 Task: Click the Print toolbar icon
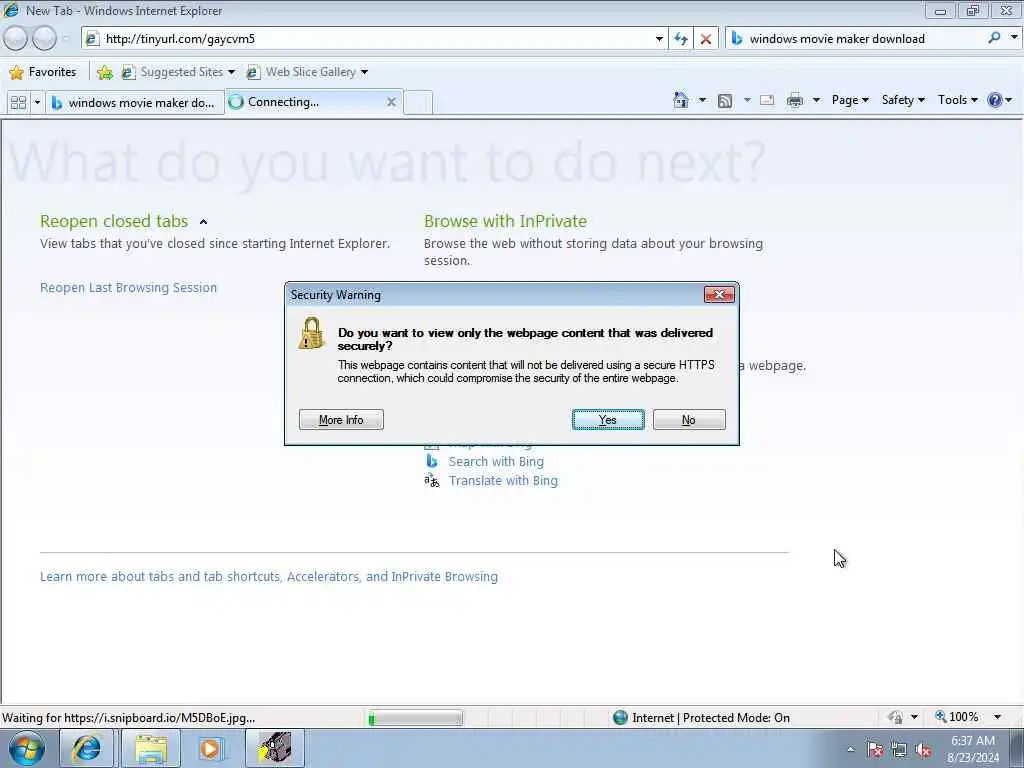click(795, 100)
